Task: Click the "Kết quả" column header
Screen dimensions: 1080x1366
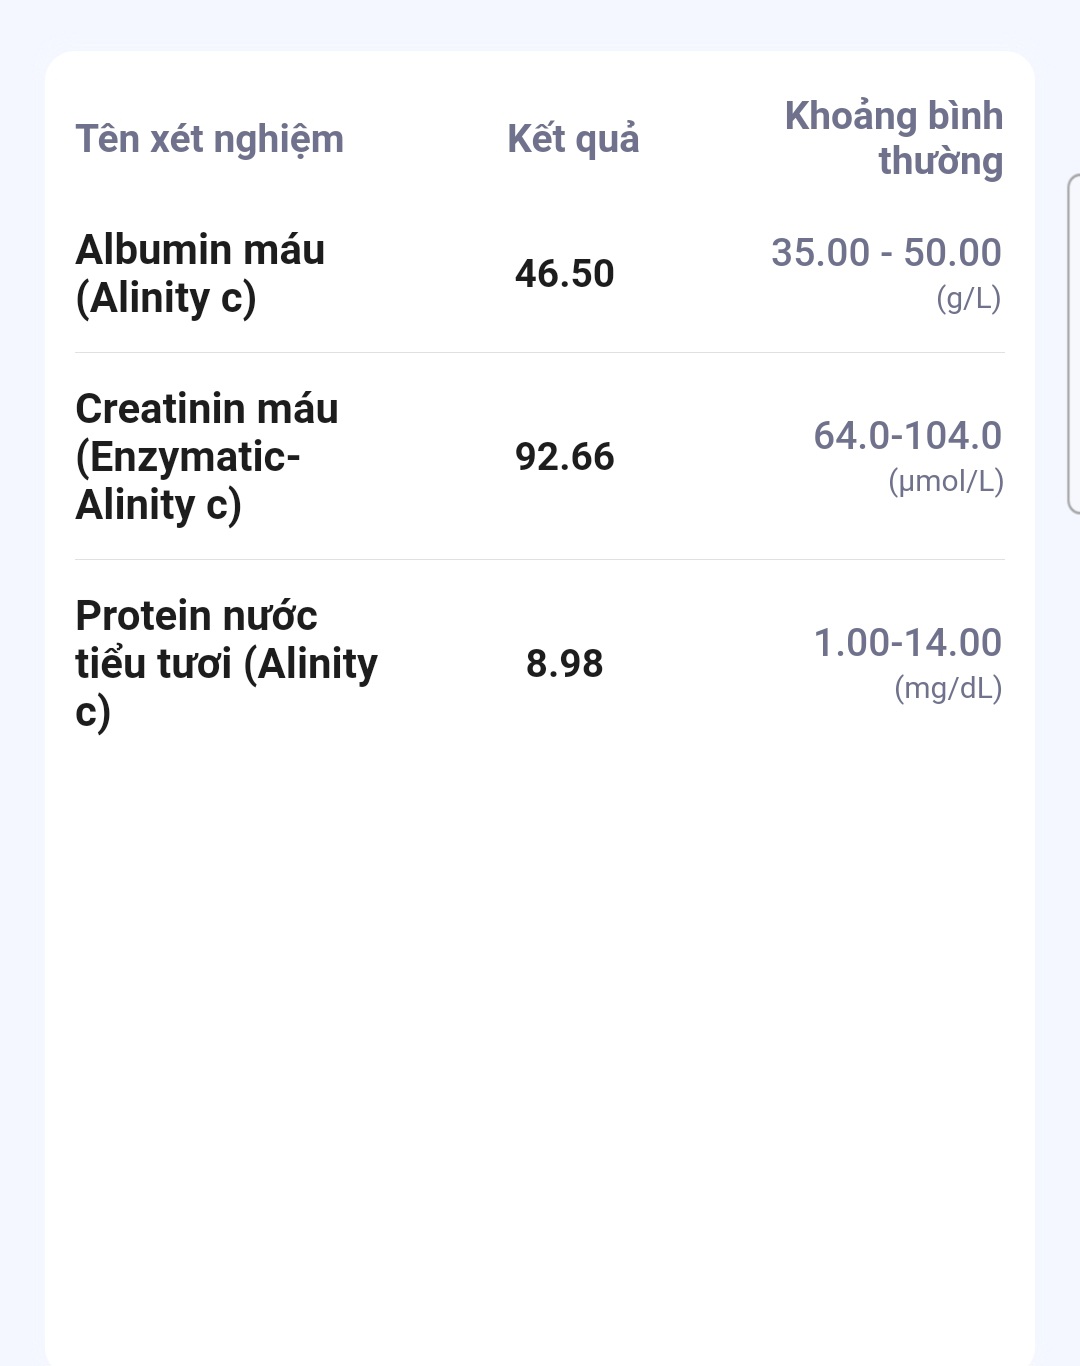Action: click(573, 139)
